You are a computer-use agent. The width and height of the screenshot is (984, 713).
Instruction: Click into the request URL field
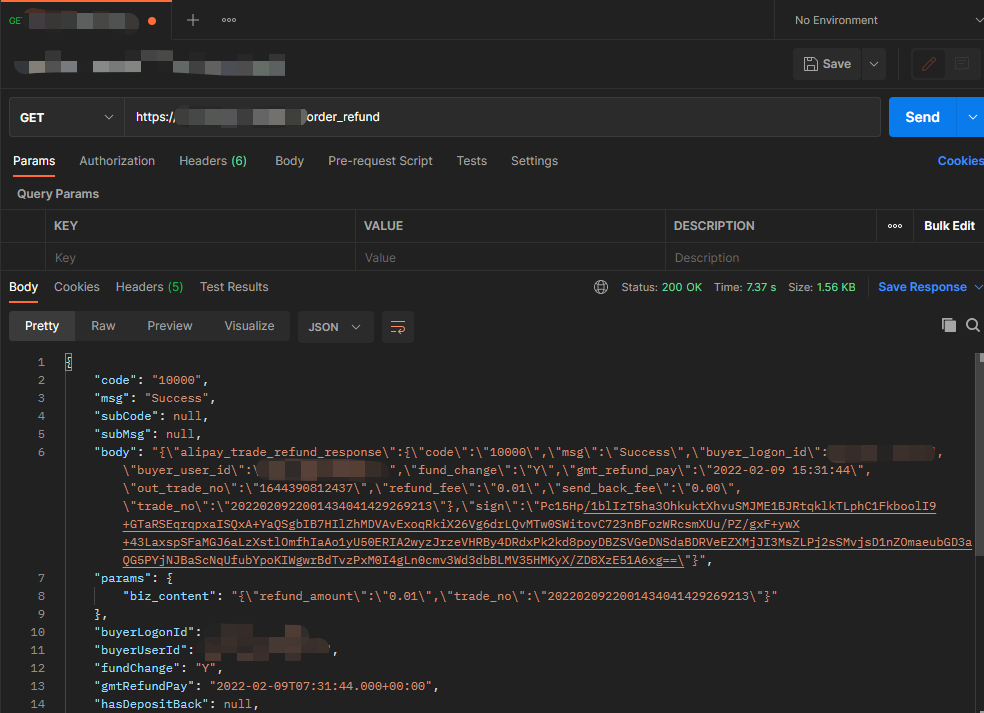pos(502,117)
